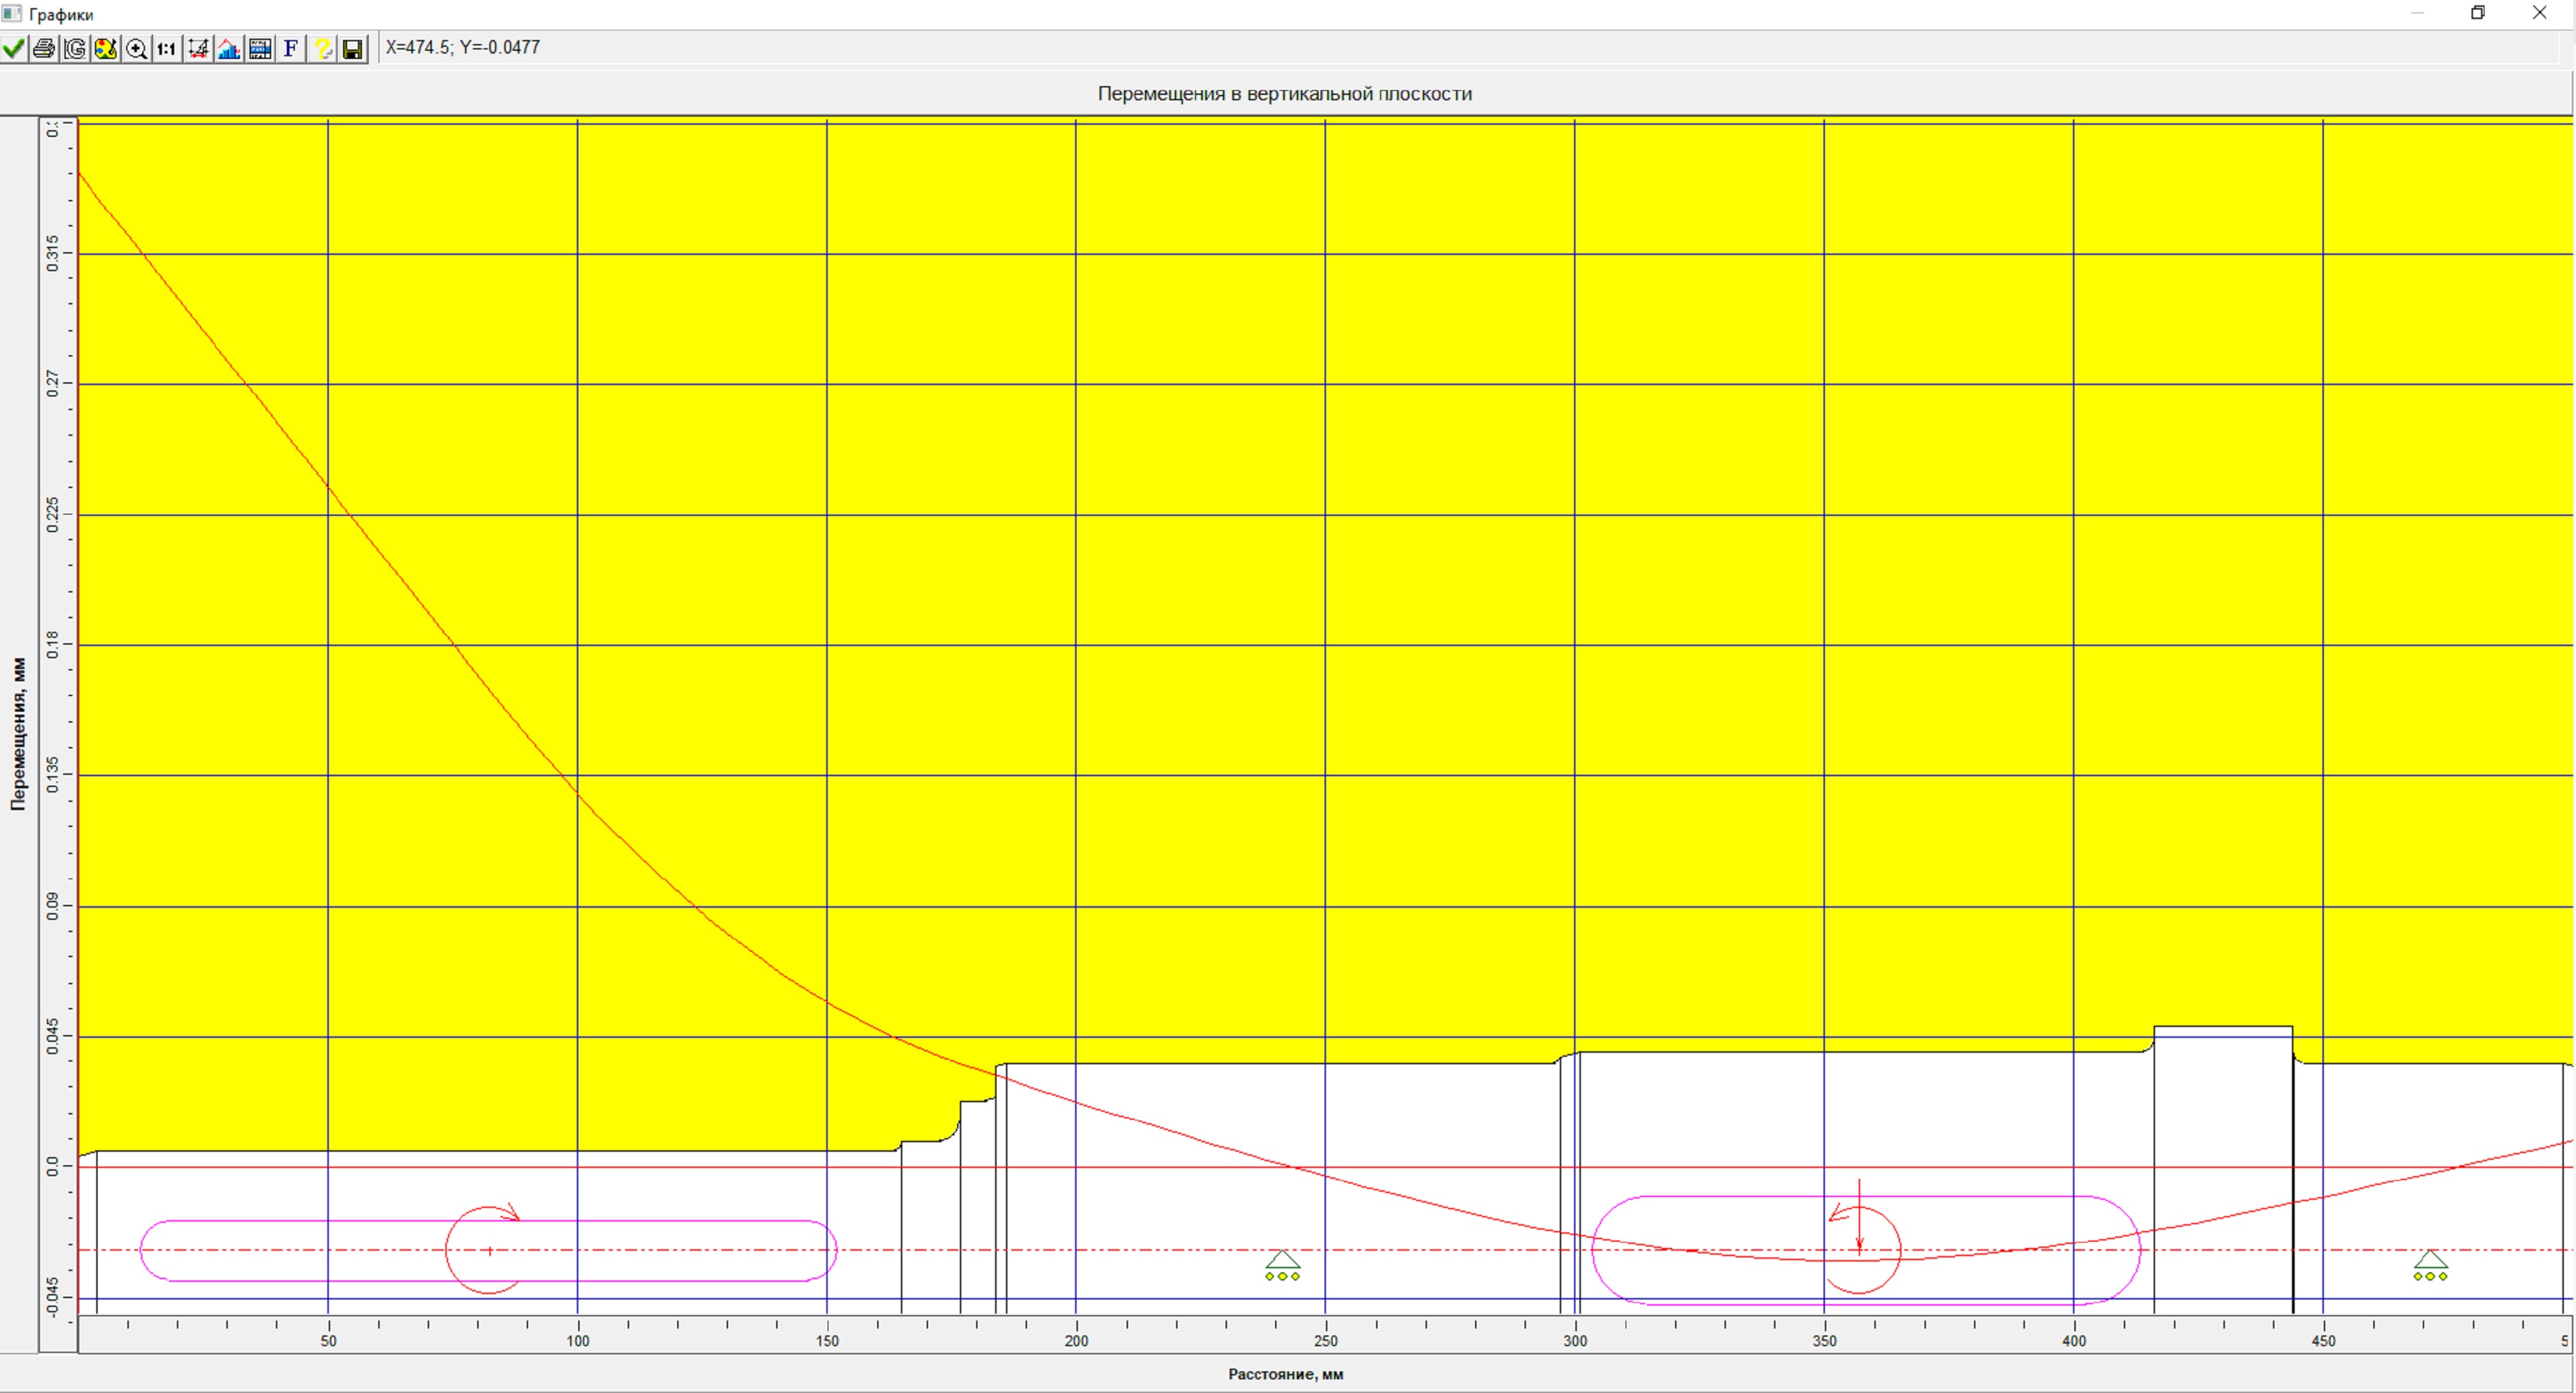Click the dimension measurement tool icon
The width and height of the screenshot is (2576, 1393).
198,48
